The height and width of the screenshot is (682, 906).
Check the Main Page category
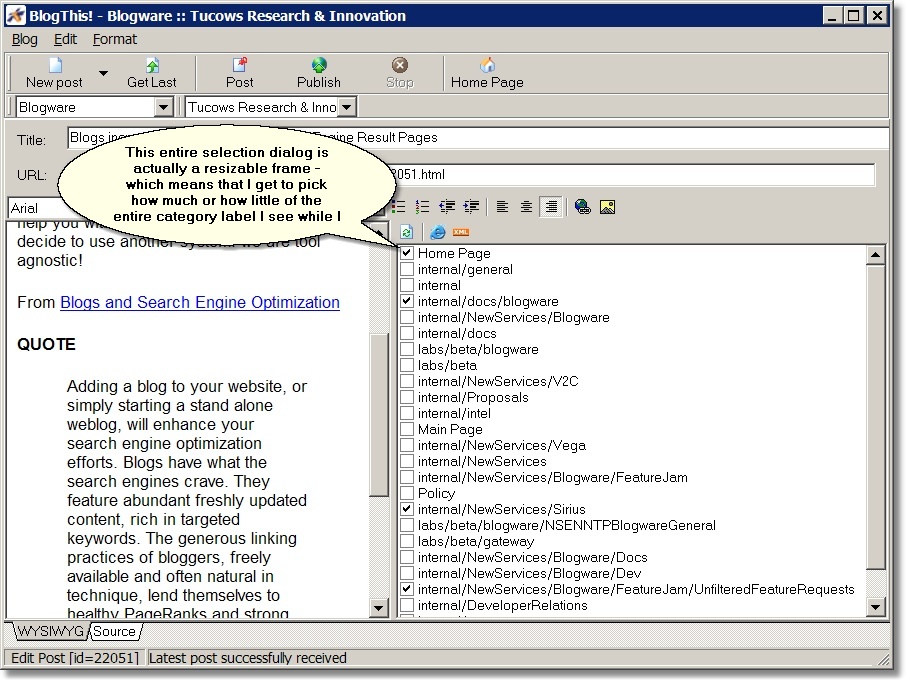pyautogui.click(x=407, y=429)
